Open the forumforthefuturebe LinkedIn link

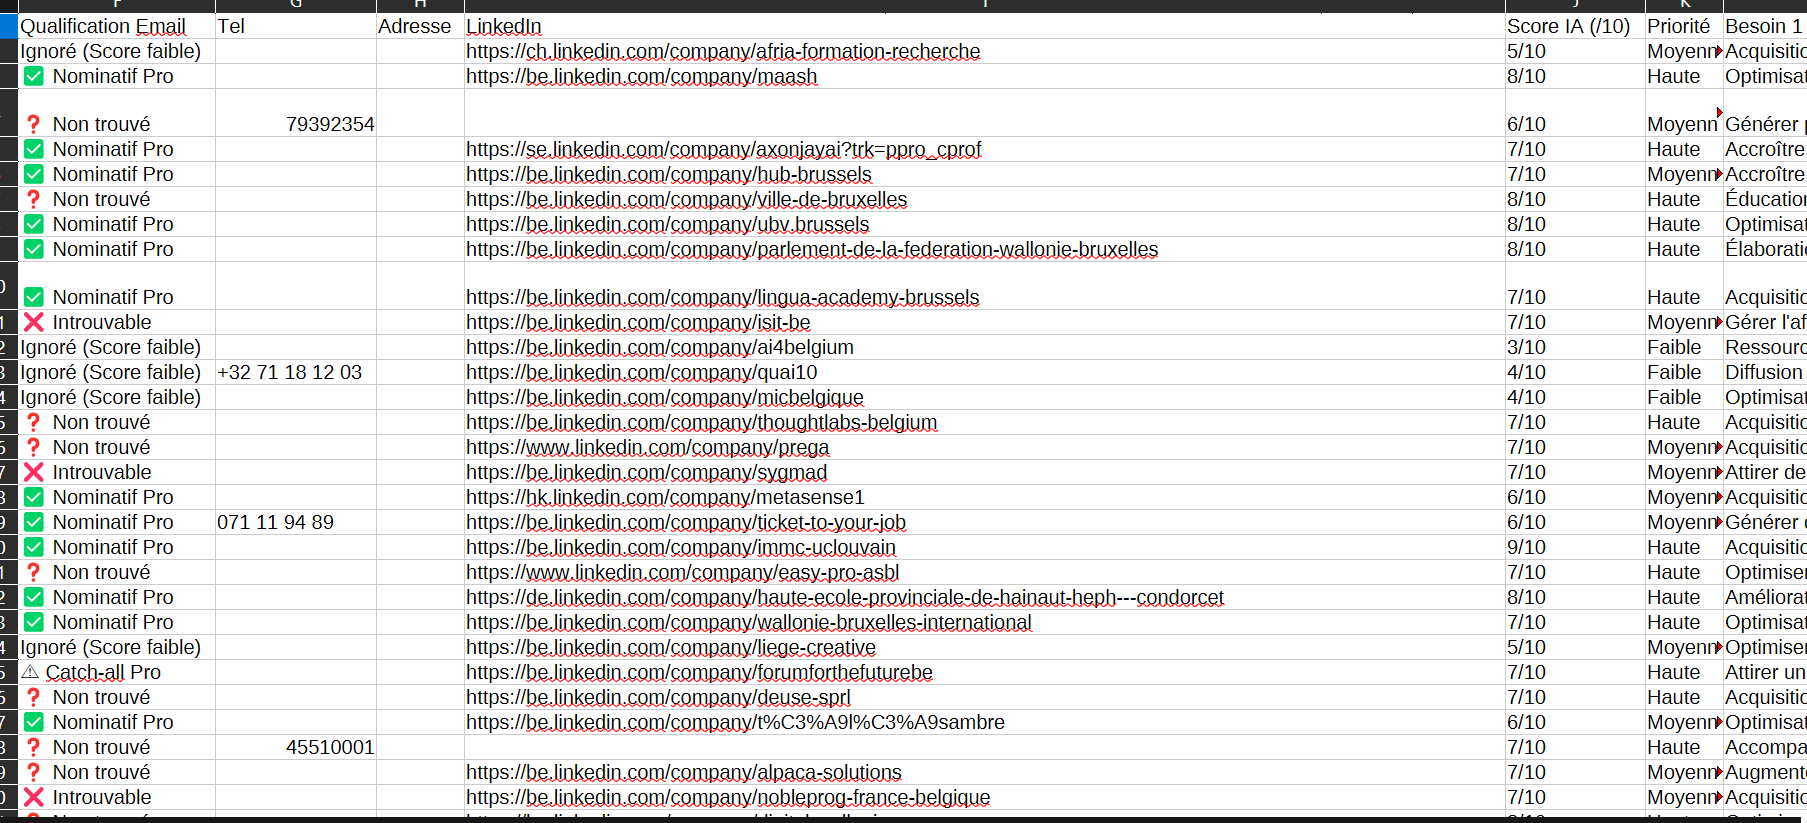pos(699,672)
